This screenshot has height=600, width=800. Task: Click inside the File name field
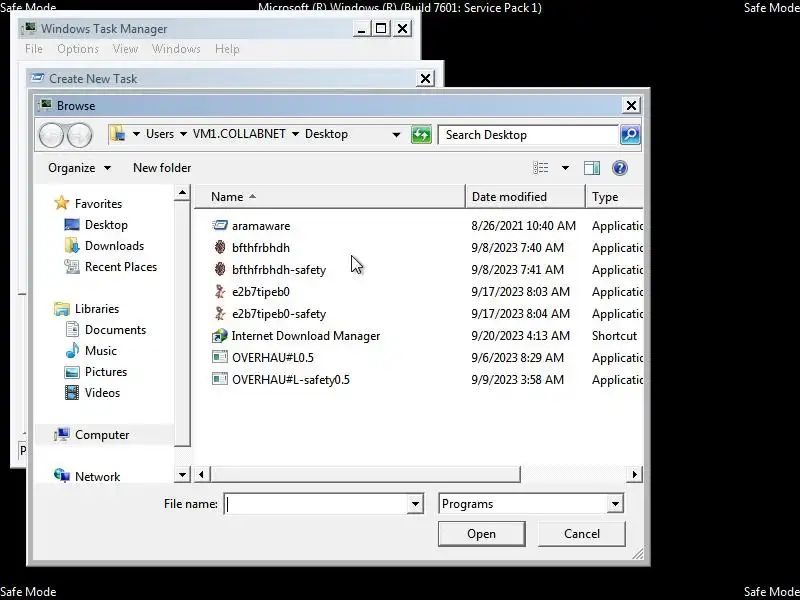coord(316,504)
